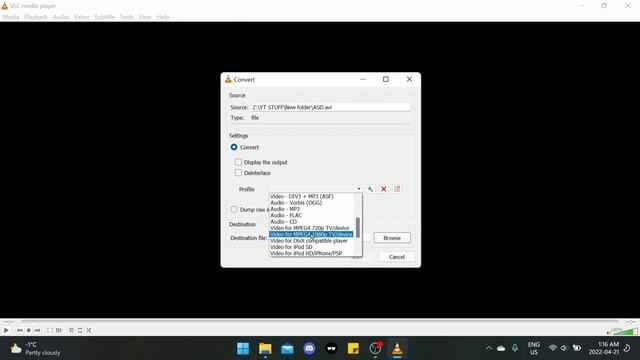This screenshot has width=640, height=360.
Task: Click the Source path input field
Action: 331,107
